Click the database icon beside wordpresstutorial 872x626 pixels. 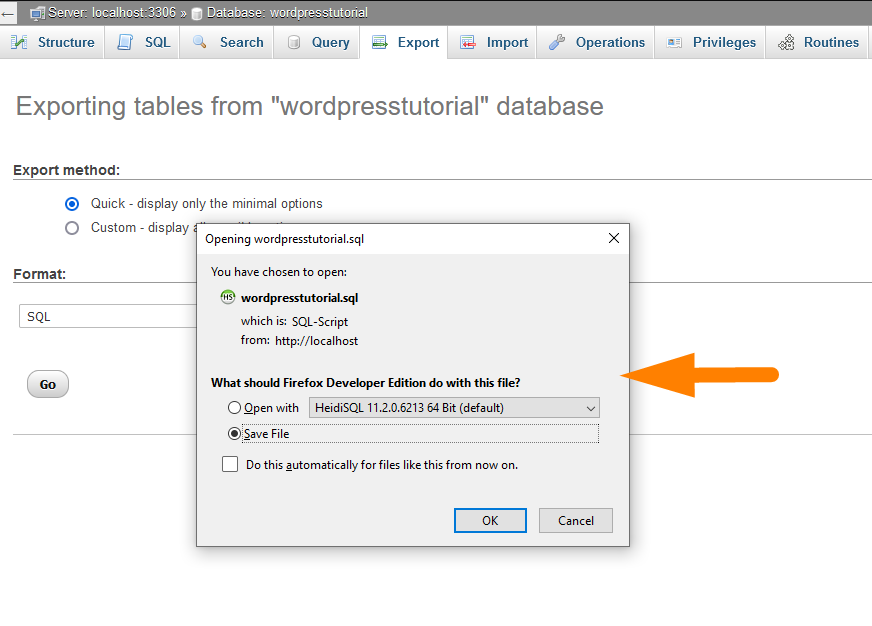pos(196,14)
